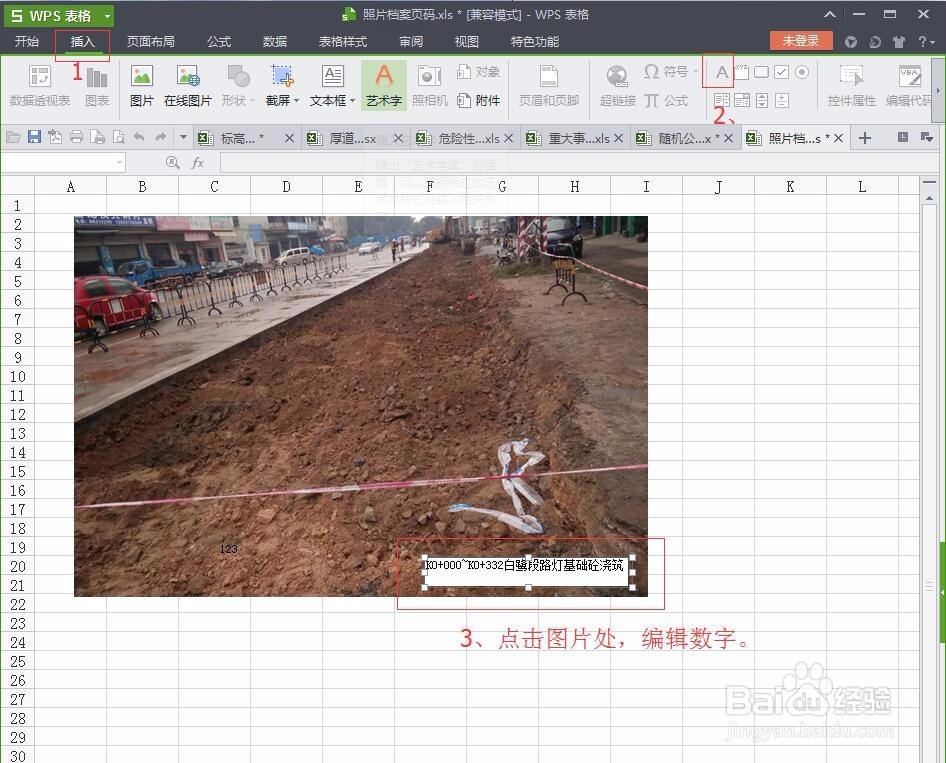Open 控件属性 control properties
This screenshot has width=946, height=763.
[x=851, y=86]
